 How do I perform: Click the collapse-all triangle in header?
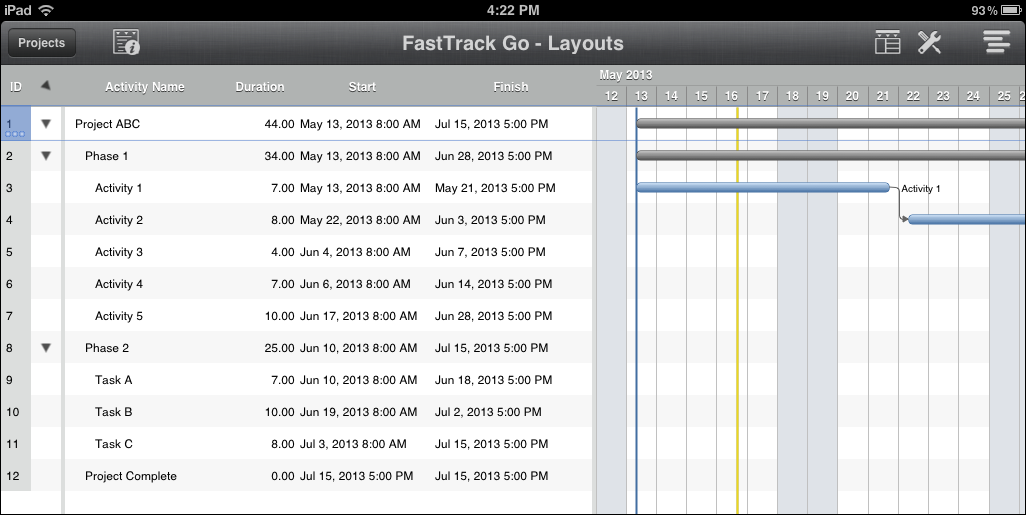(x=45, y=86)
